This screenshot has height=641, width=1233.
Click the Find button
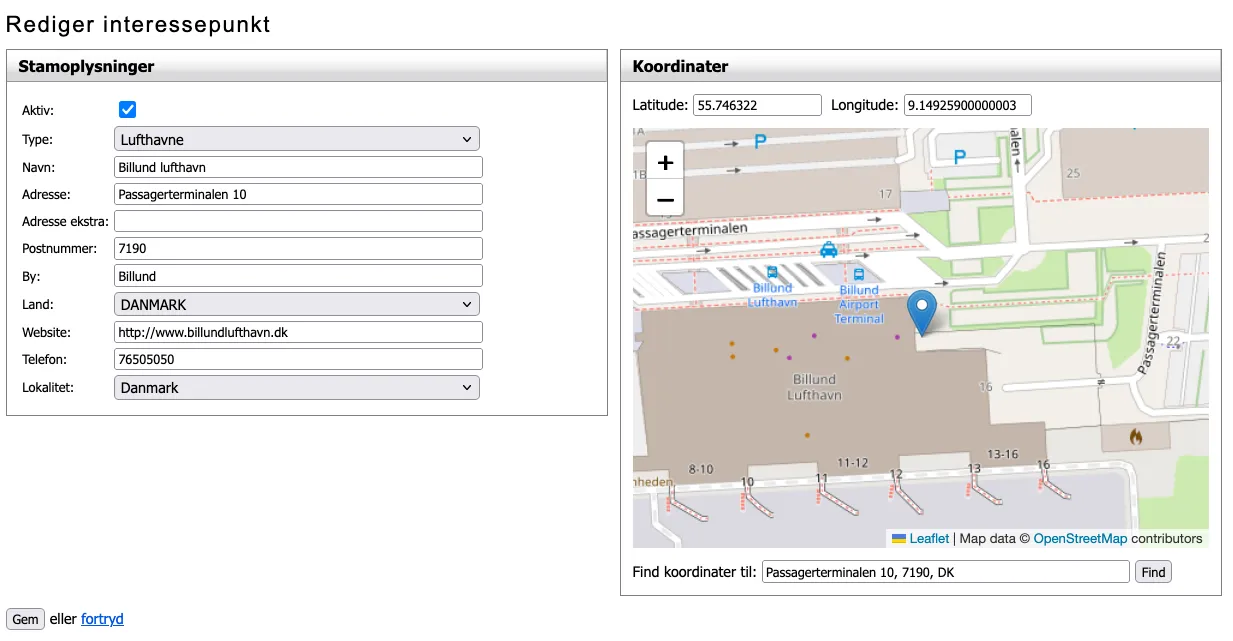point(1153,572)
